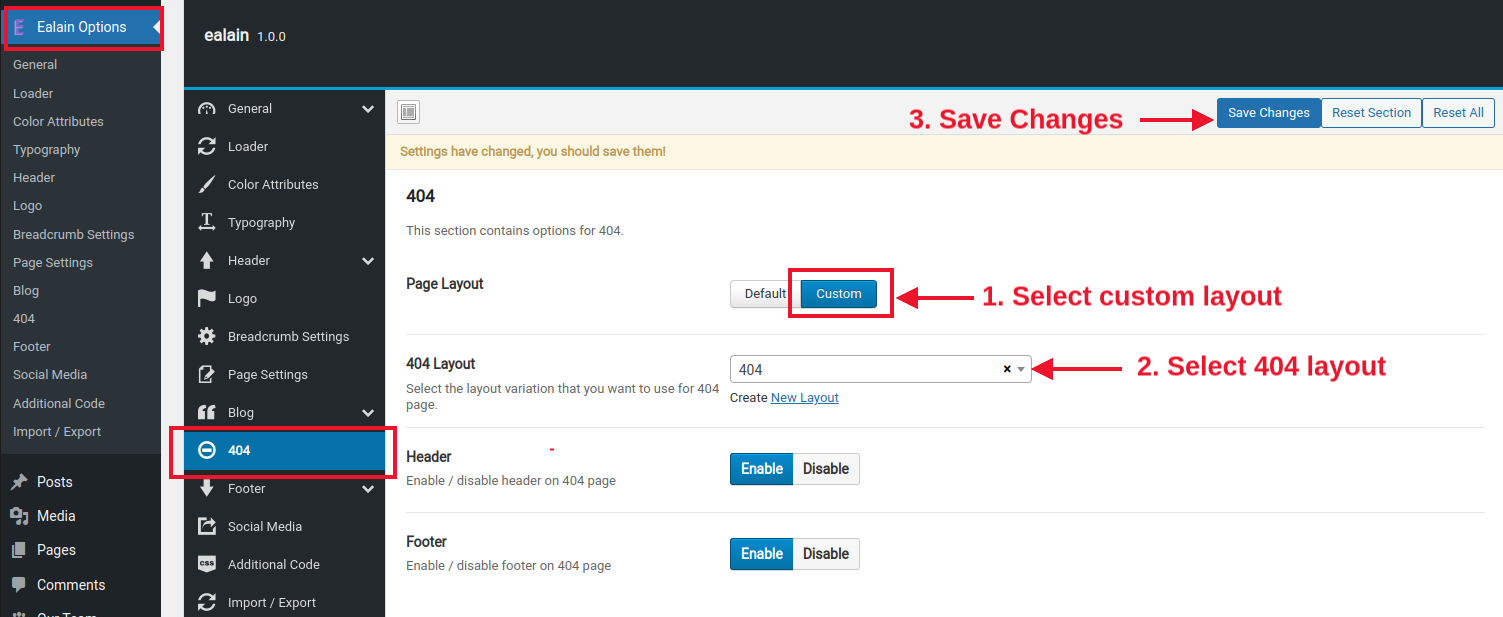Open Footer in sidebar submenu
This screenshot has width=1503, height=617.
(32, 346)
